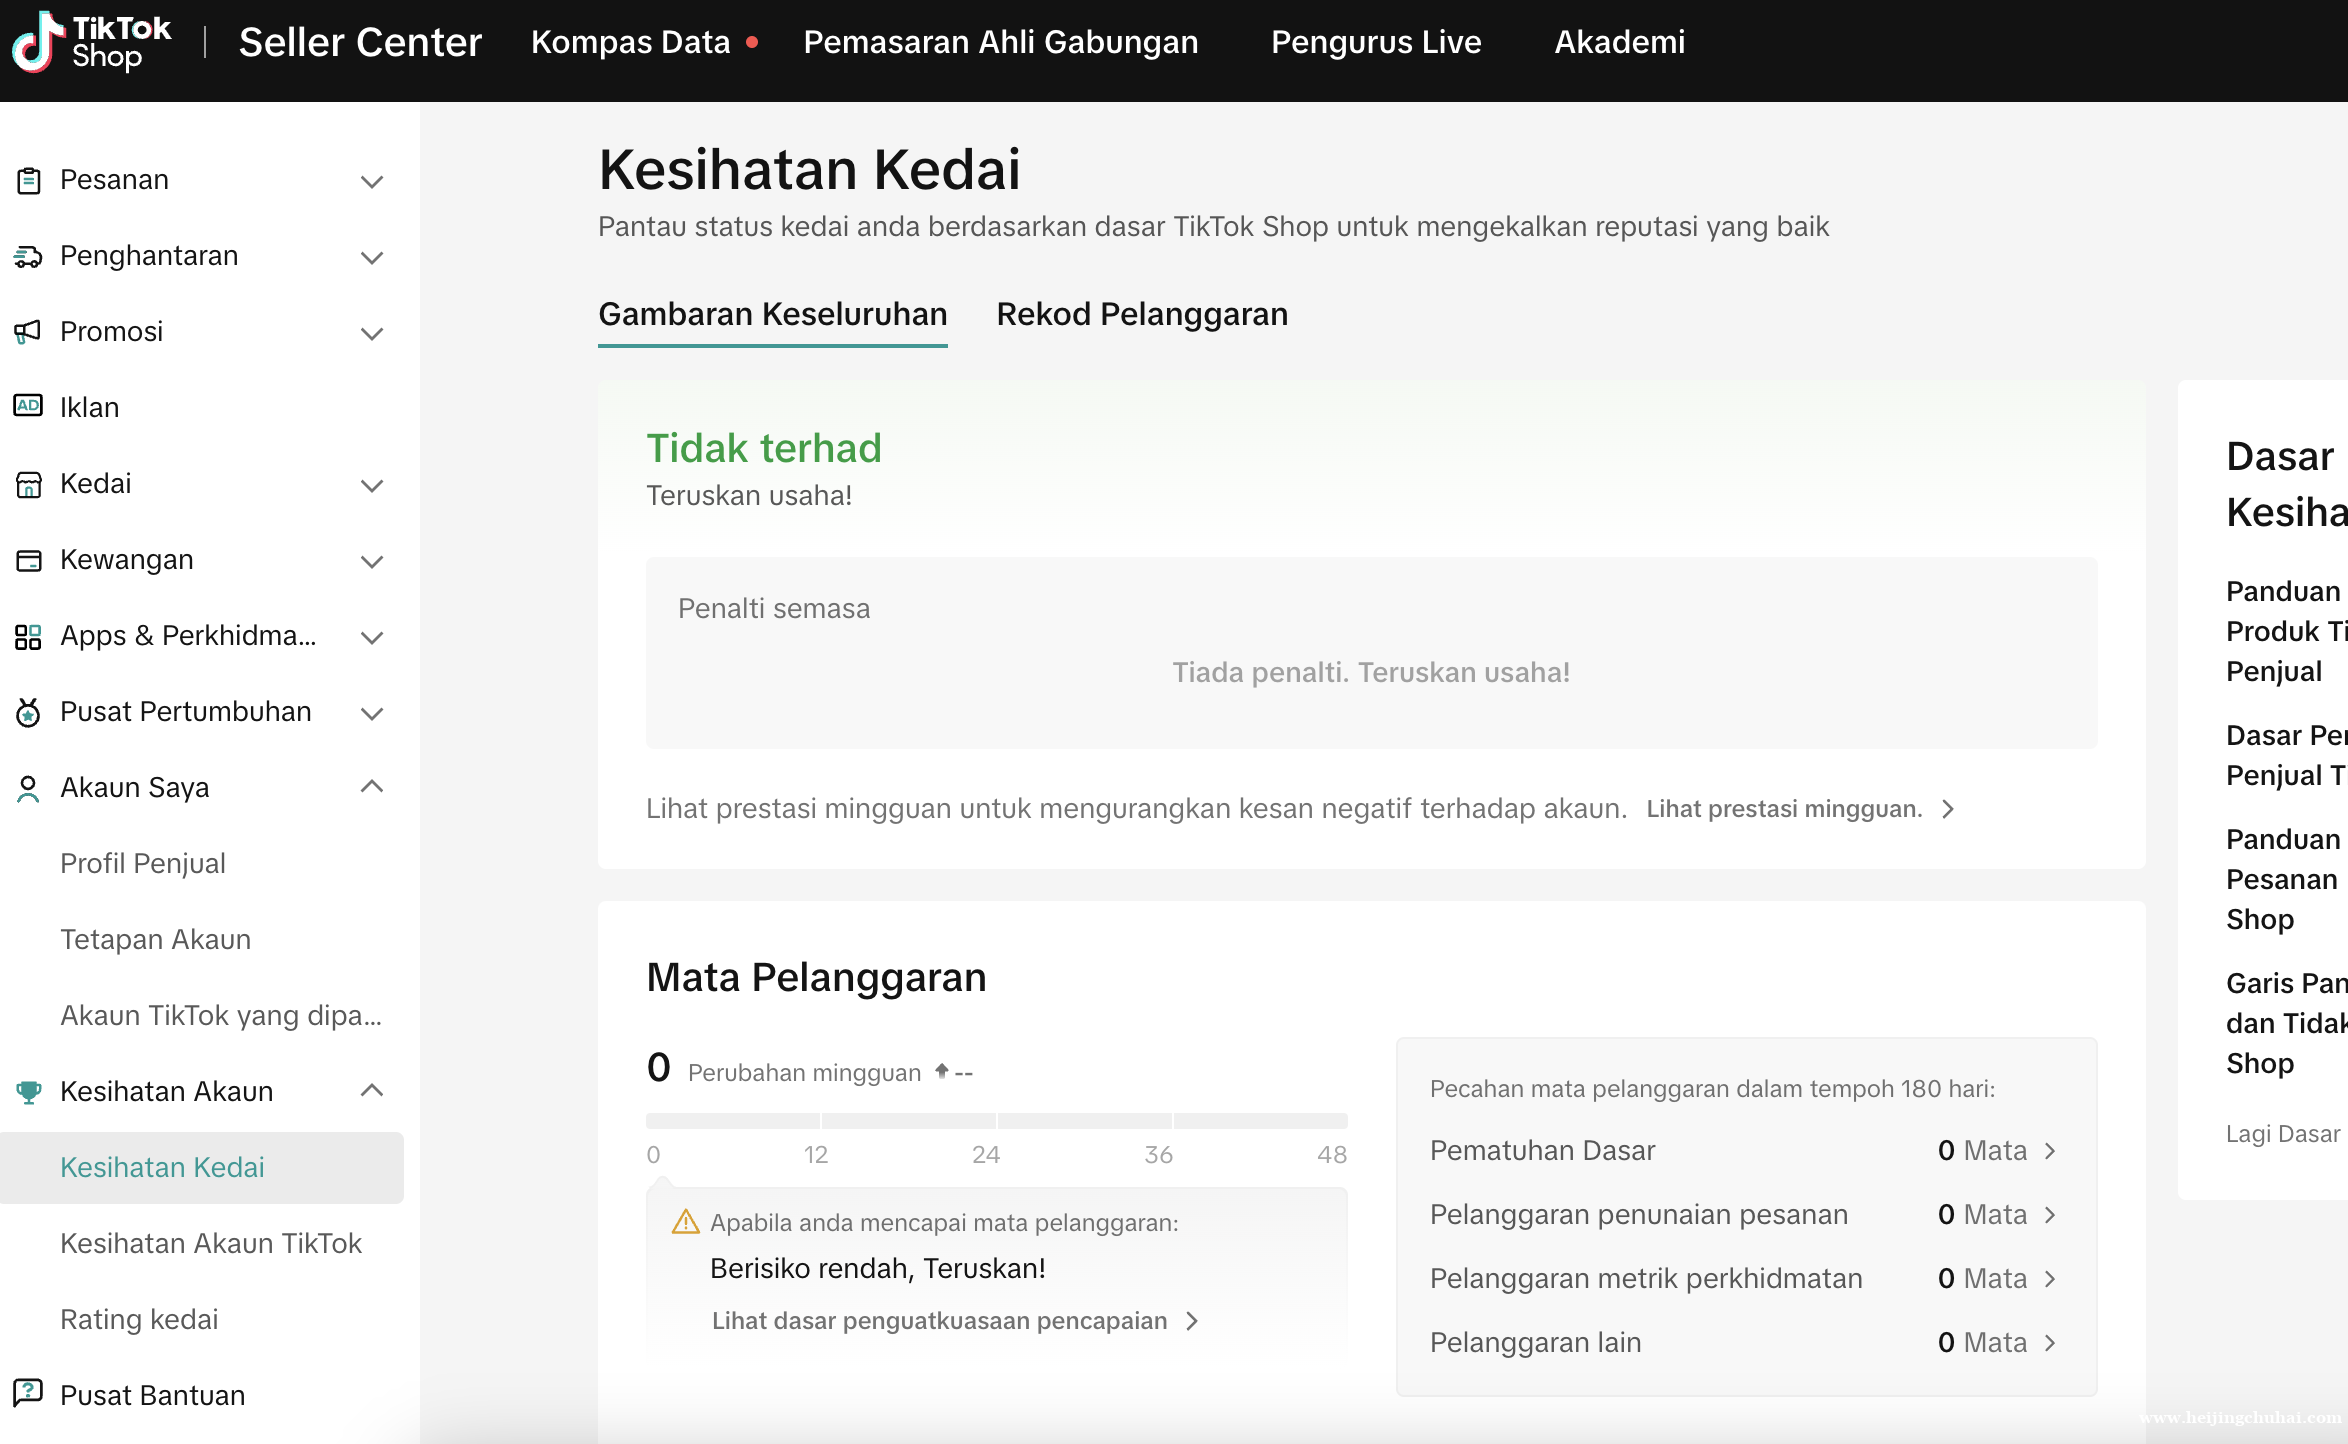Viewport: 2348px width, 1444px height.
Task: Click Pelanggaran metrik perkhidmatan row text
Action: point(1646,1279)
